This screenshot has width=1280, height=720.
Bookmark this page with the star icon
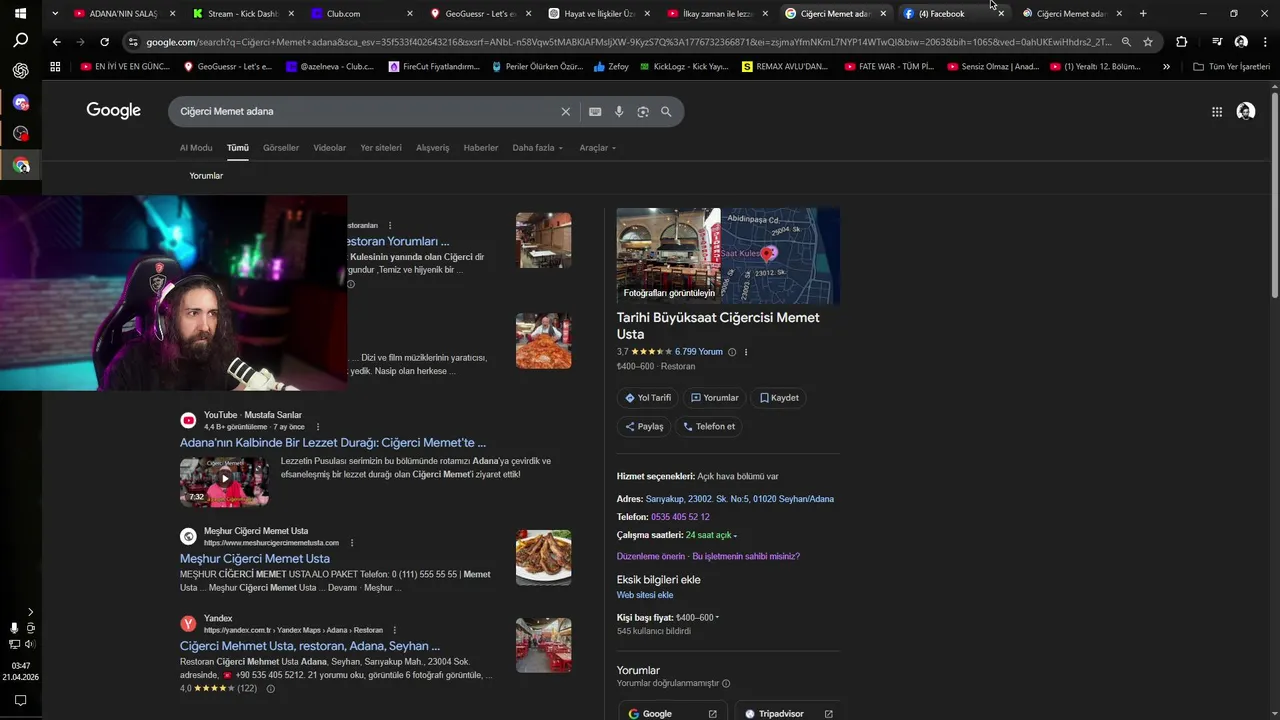pyautogui.click(x=1148, y=42)
